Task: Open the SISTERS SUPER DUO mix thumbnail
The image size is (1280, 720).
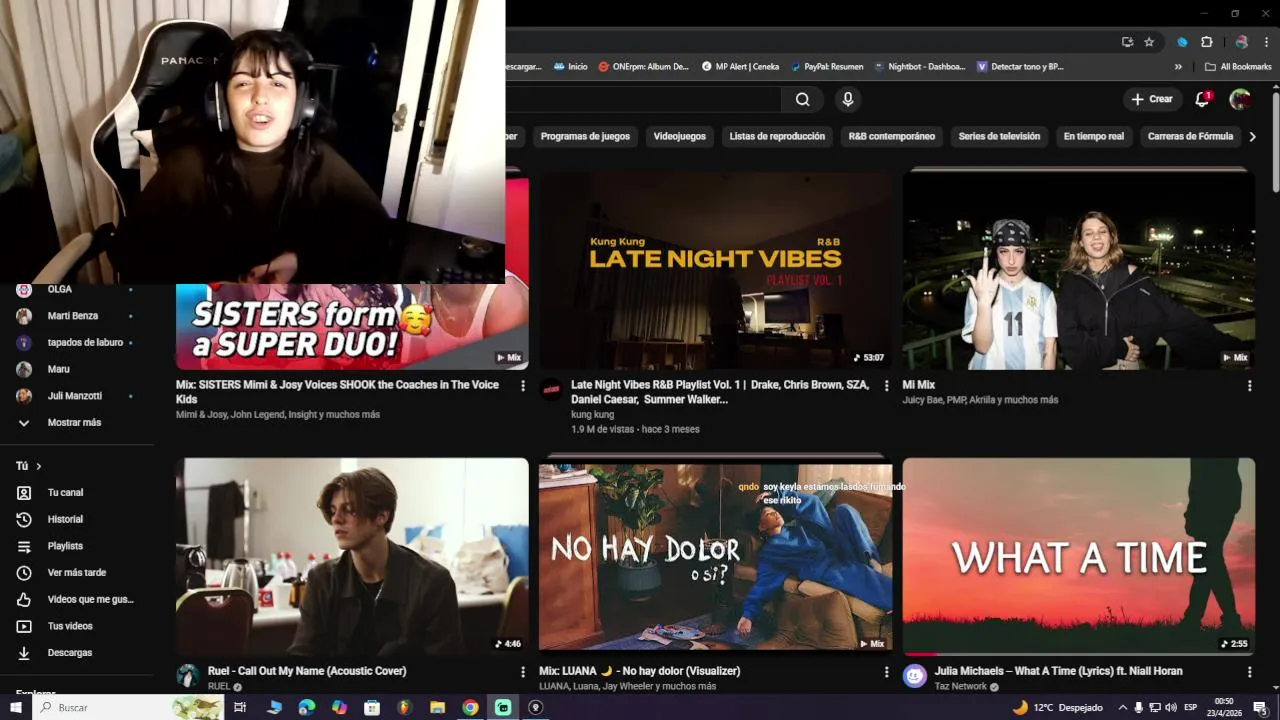Action: tap(352, 327)
